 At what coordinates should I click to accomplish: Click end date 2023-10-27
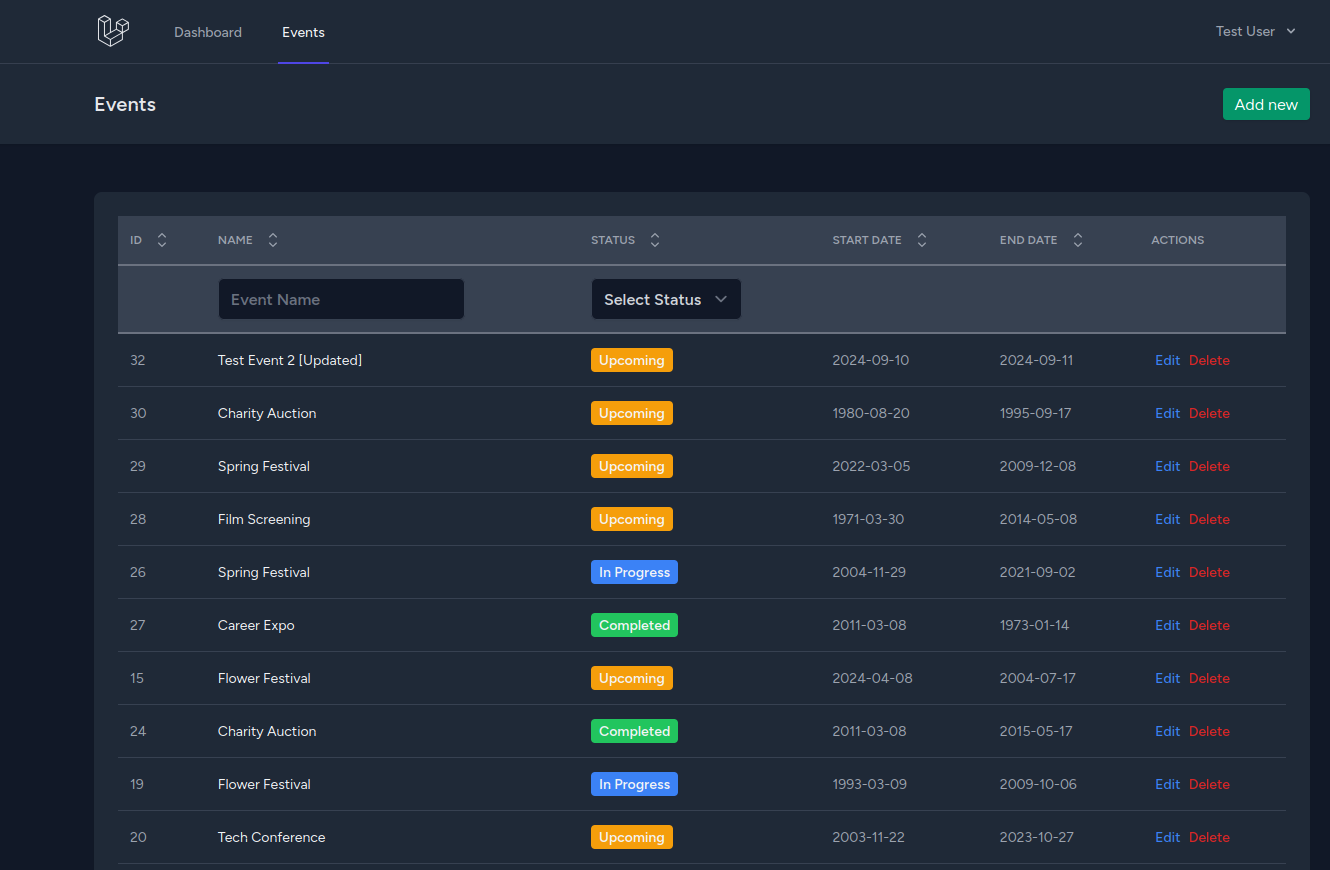click(1037, 837)
